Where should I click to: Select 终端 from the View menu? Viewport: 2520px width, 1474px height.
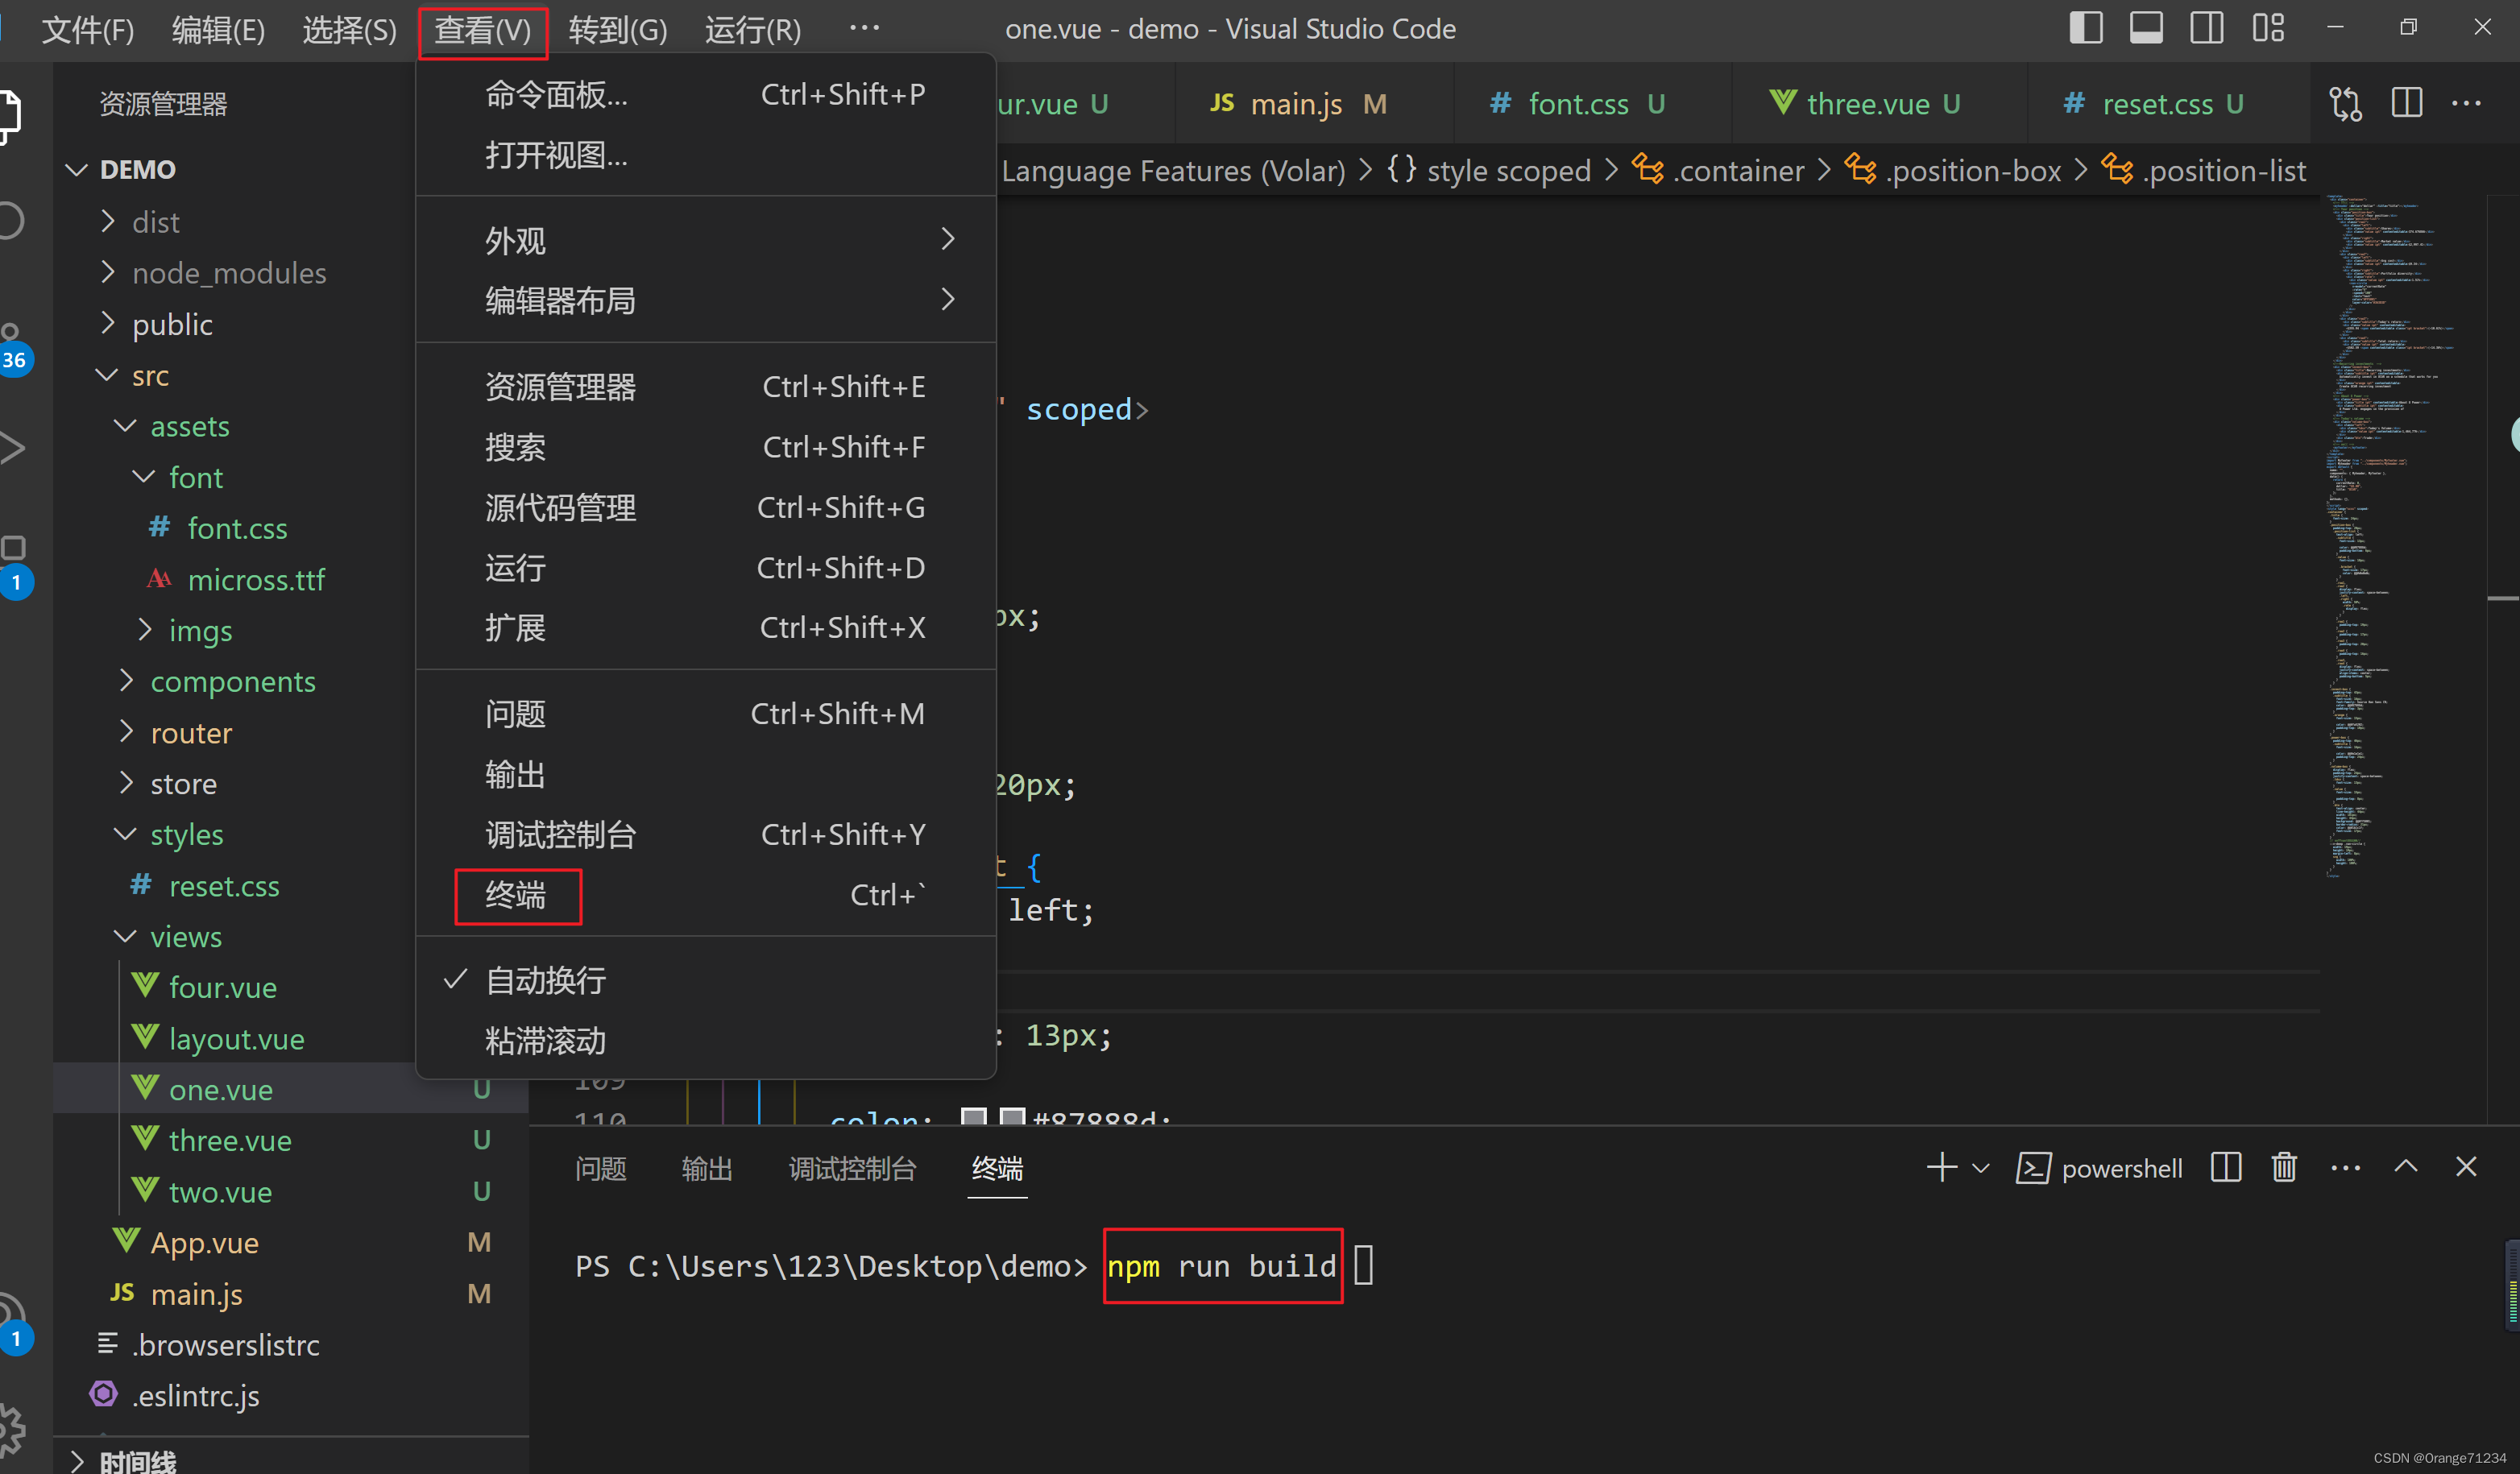pos(517,895)
